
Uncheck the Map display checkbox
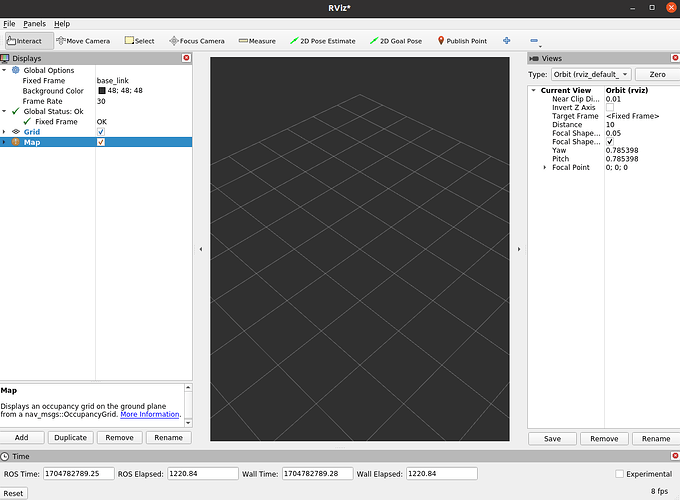click(101, 142)
